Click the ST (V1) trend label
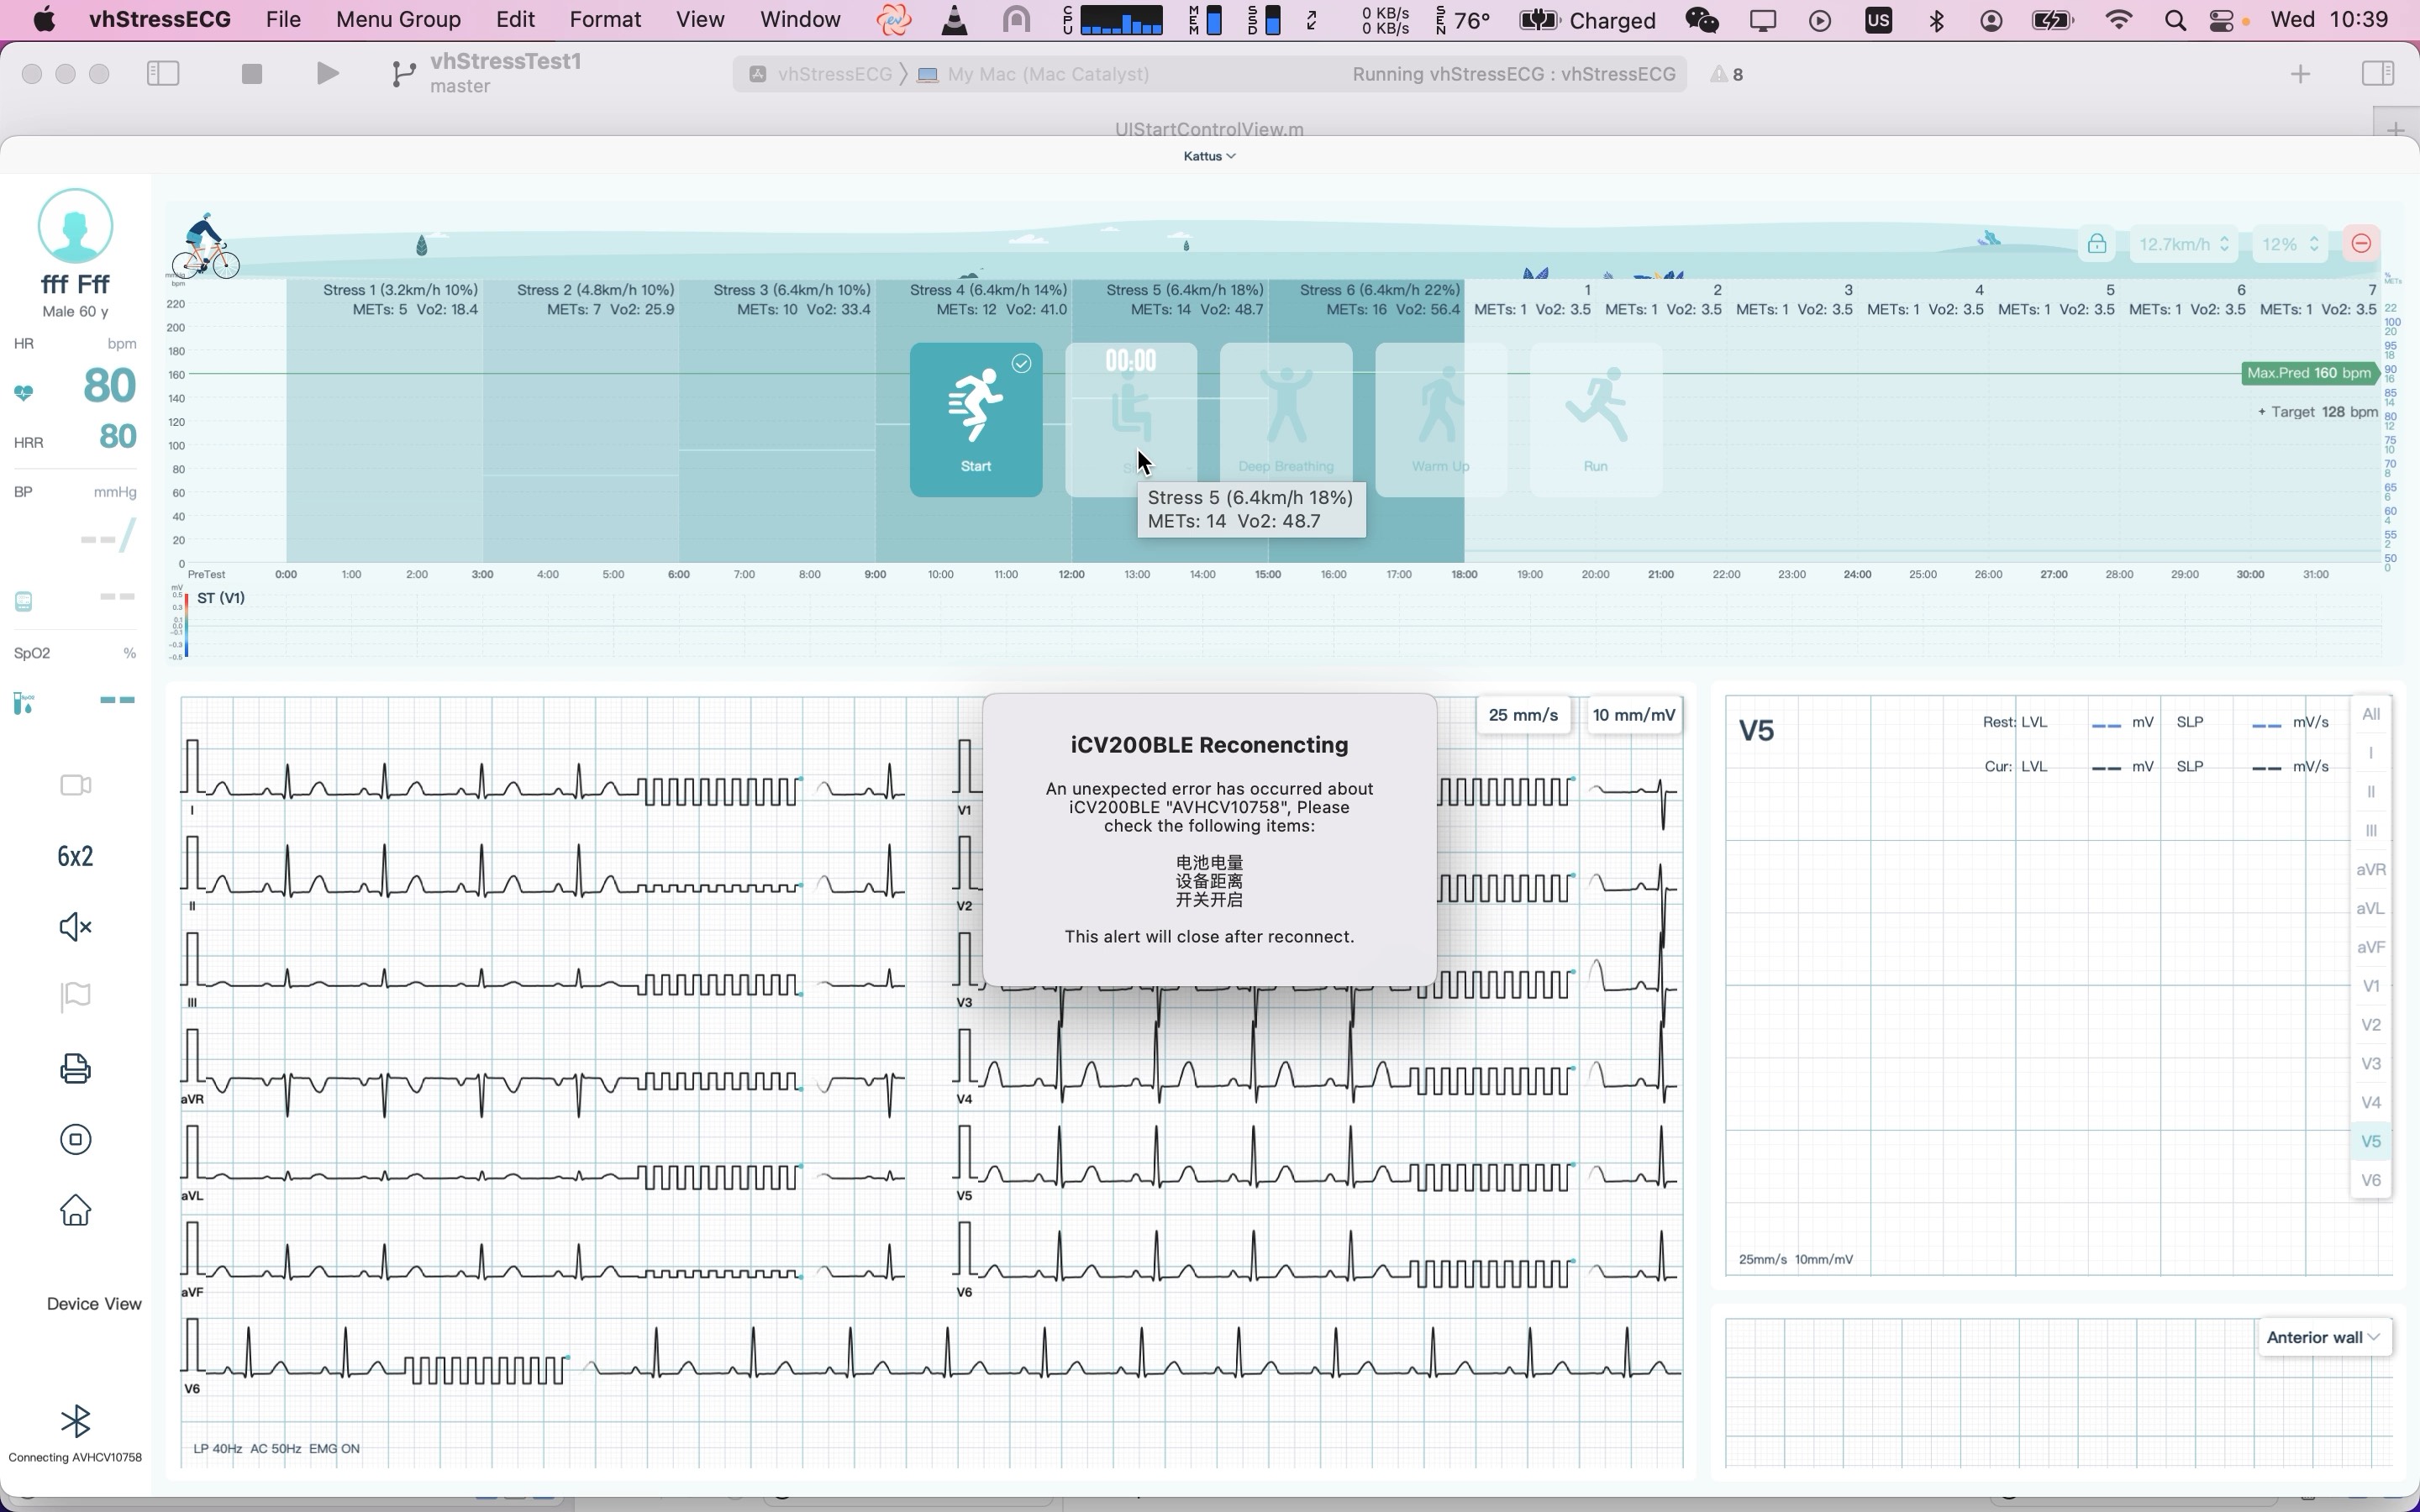Image resolution: width=2420 pixels, height=1512 pixels. [x=221, y=598]
